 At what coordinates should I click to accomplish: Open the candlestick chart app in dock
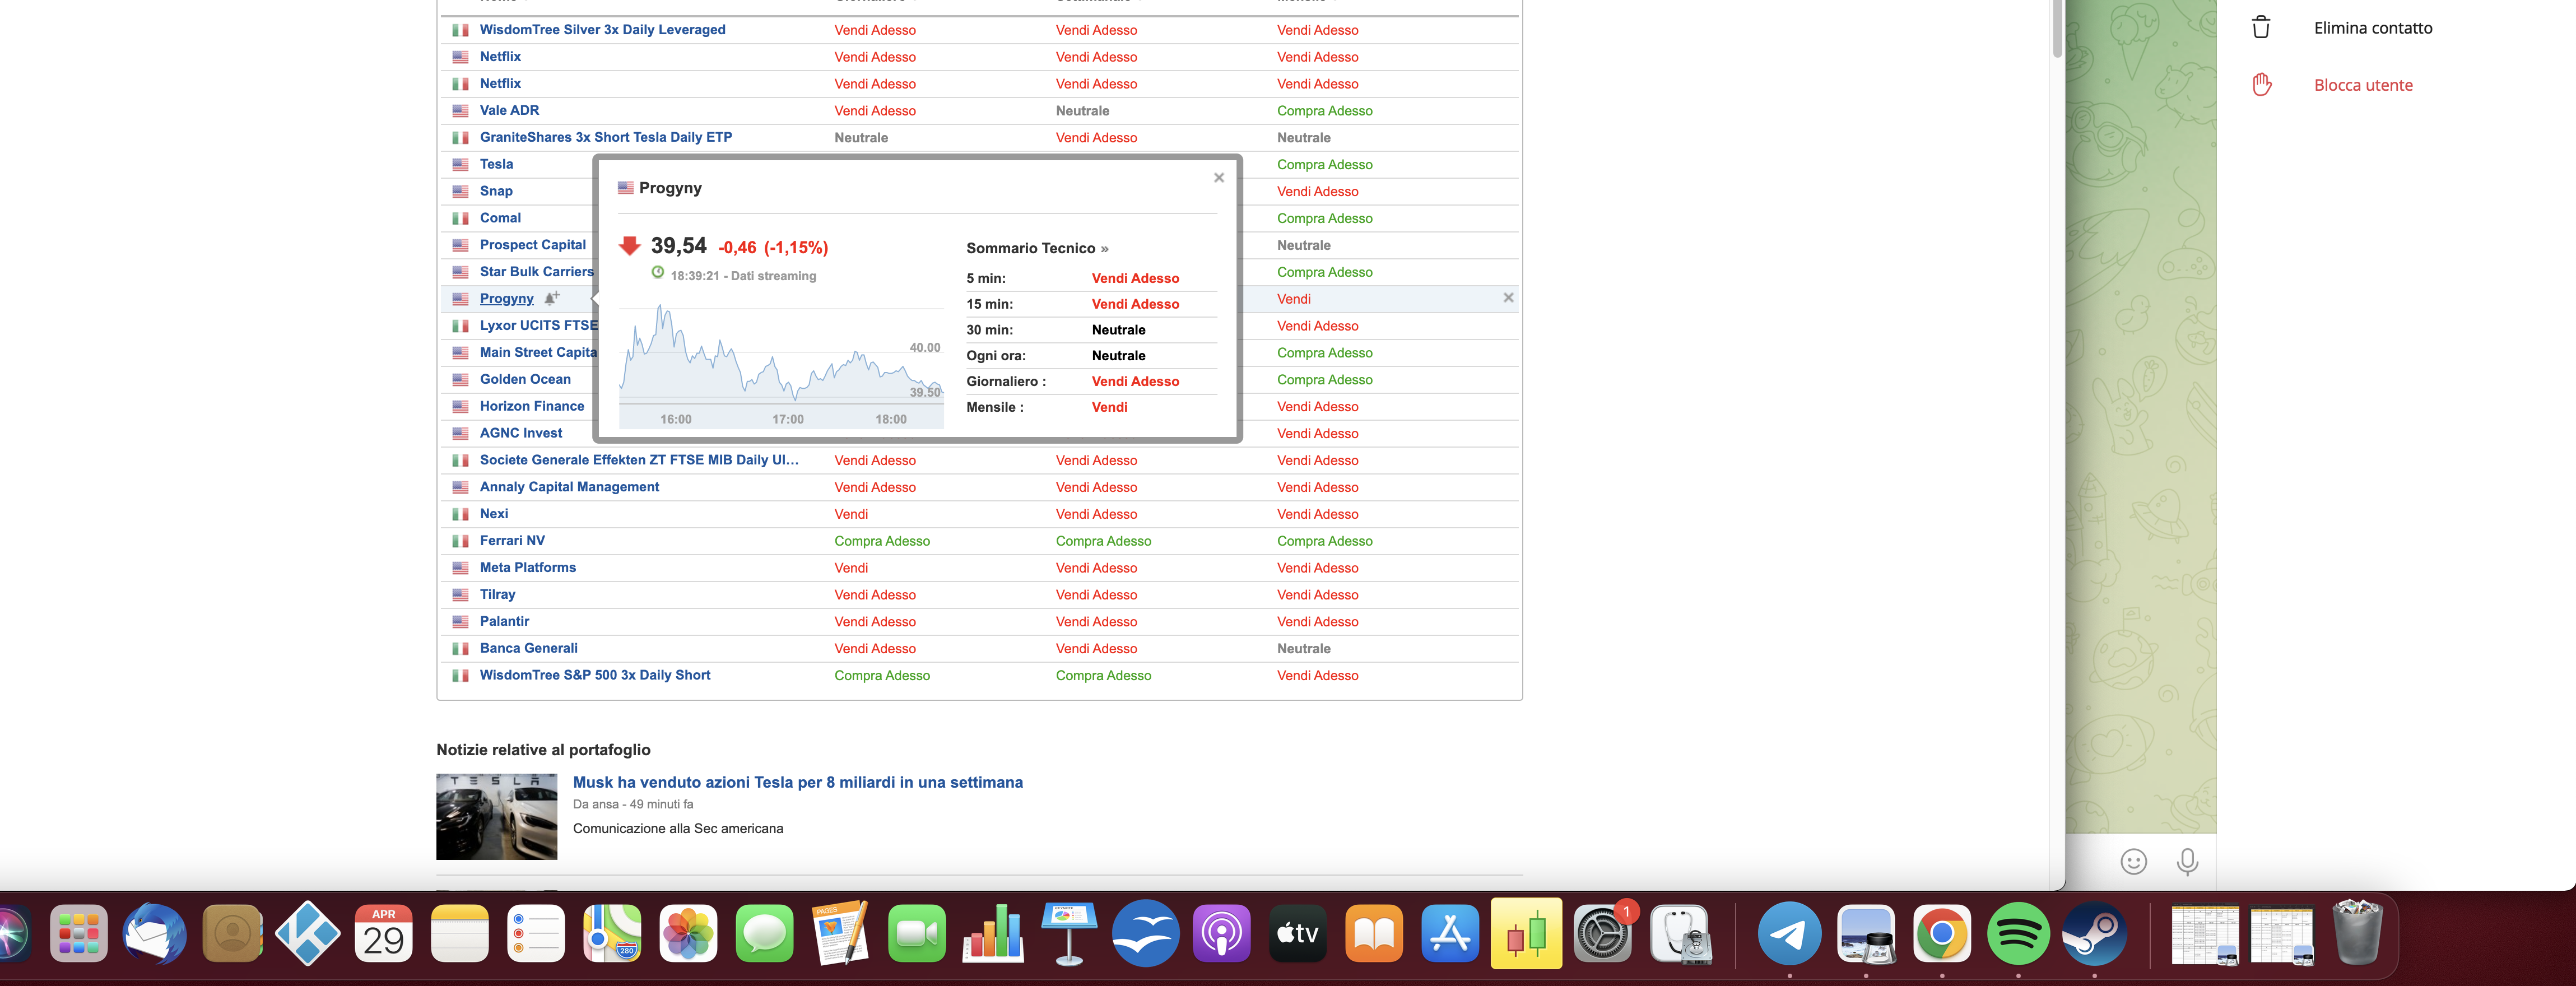coord(1526,934)
